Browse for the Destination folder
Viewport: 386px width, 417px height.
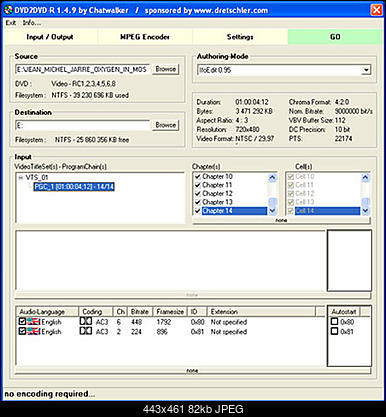(x=166, y=125)
